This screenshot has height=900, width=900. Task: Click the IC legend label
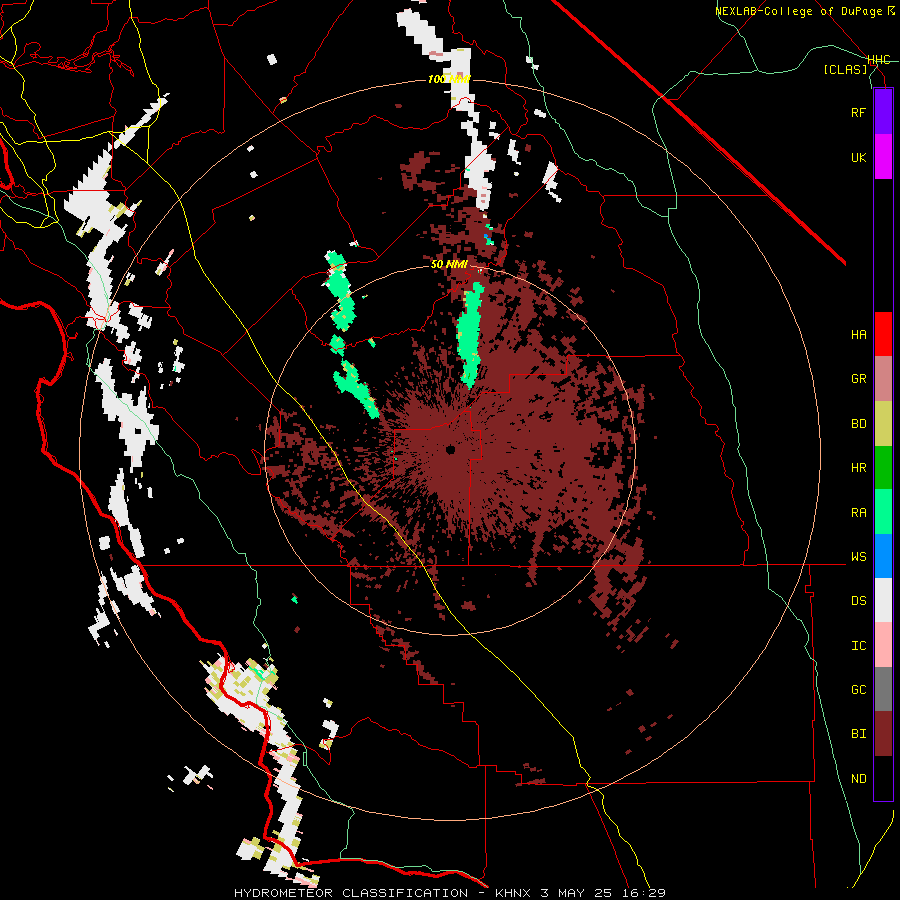858,646
